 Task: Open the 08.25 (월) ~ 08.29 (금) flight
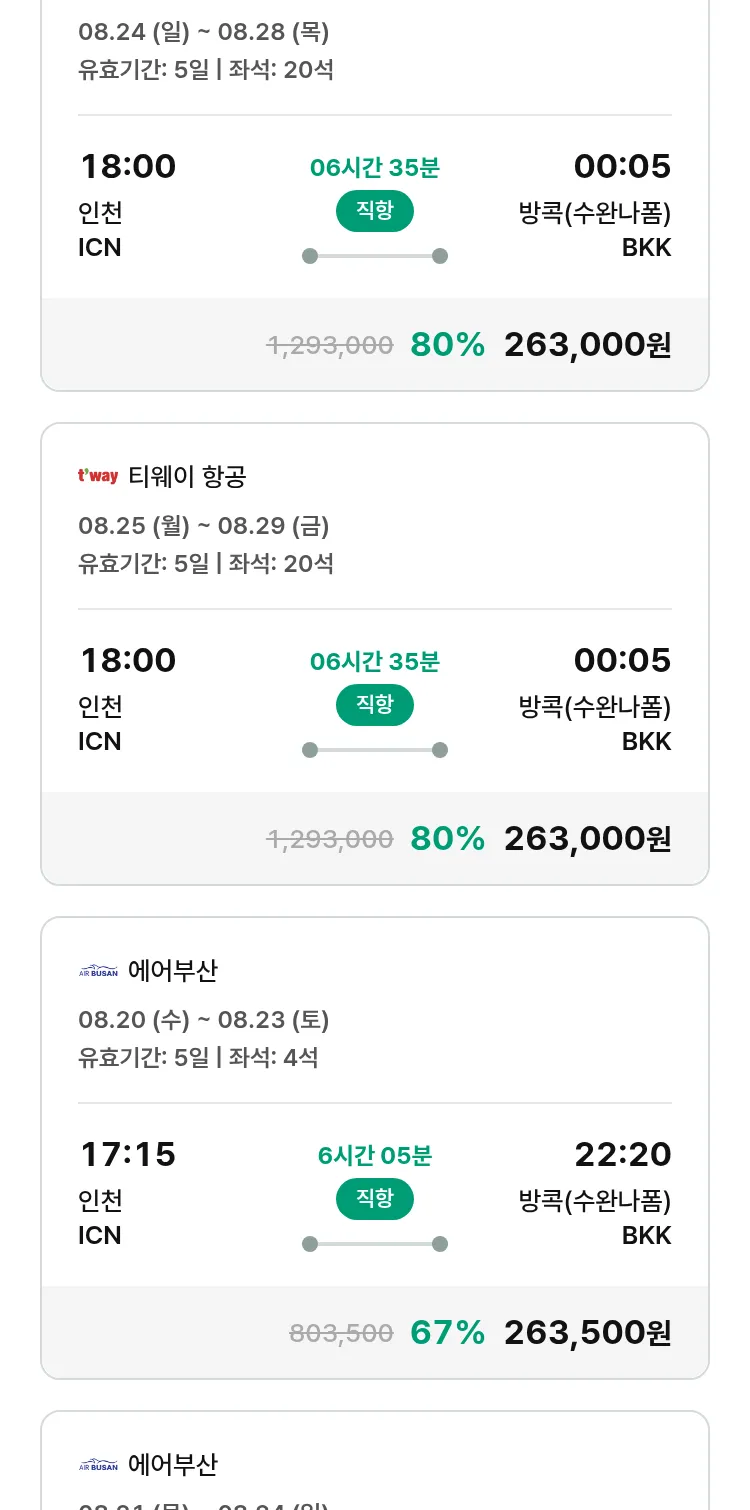[204, 526]
